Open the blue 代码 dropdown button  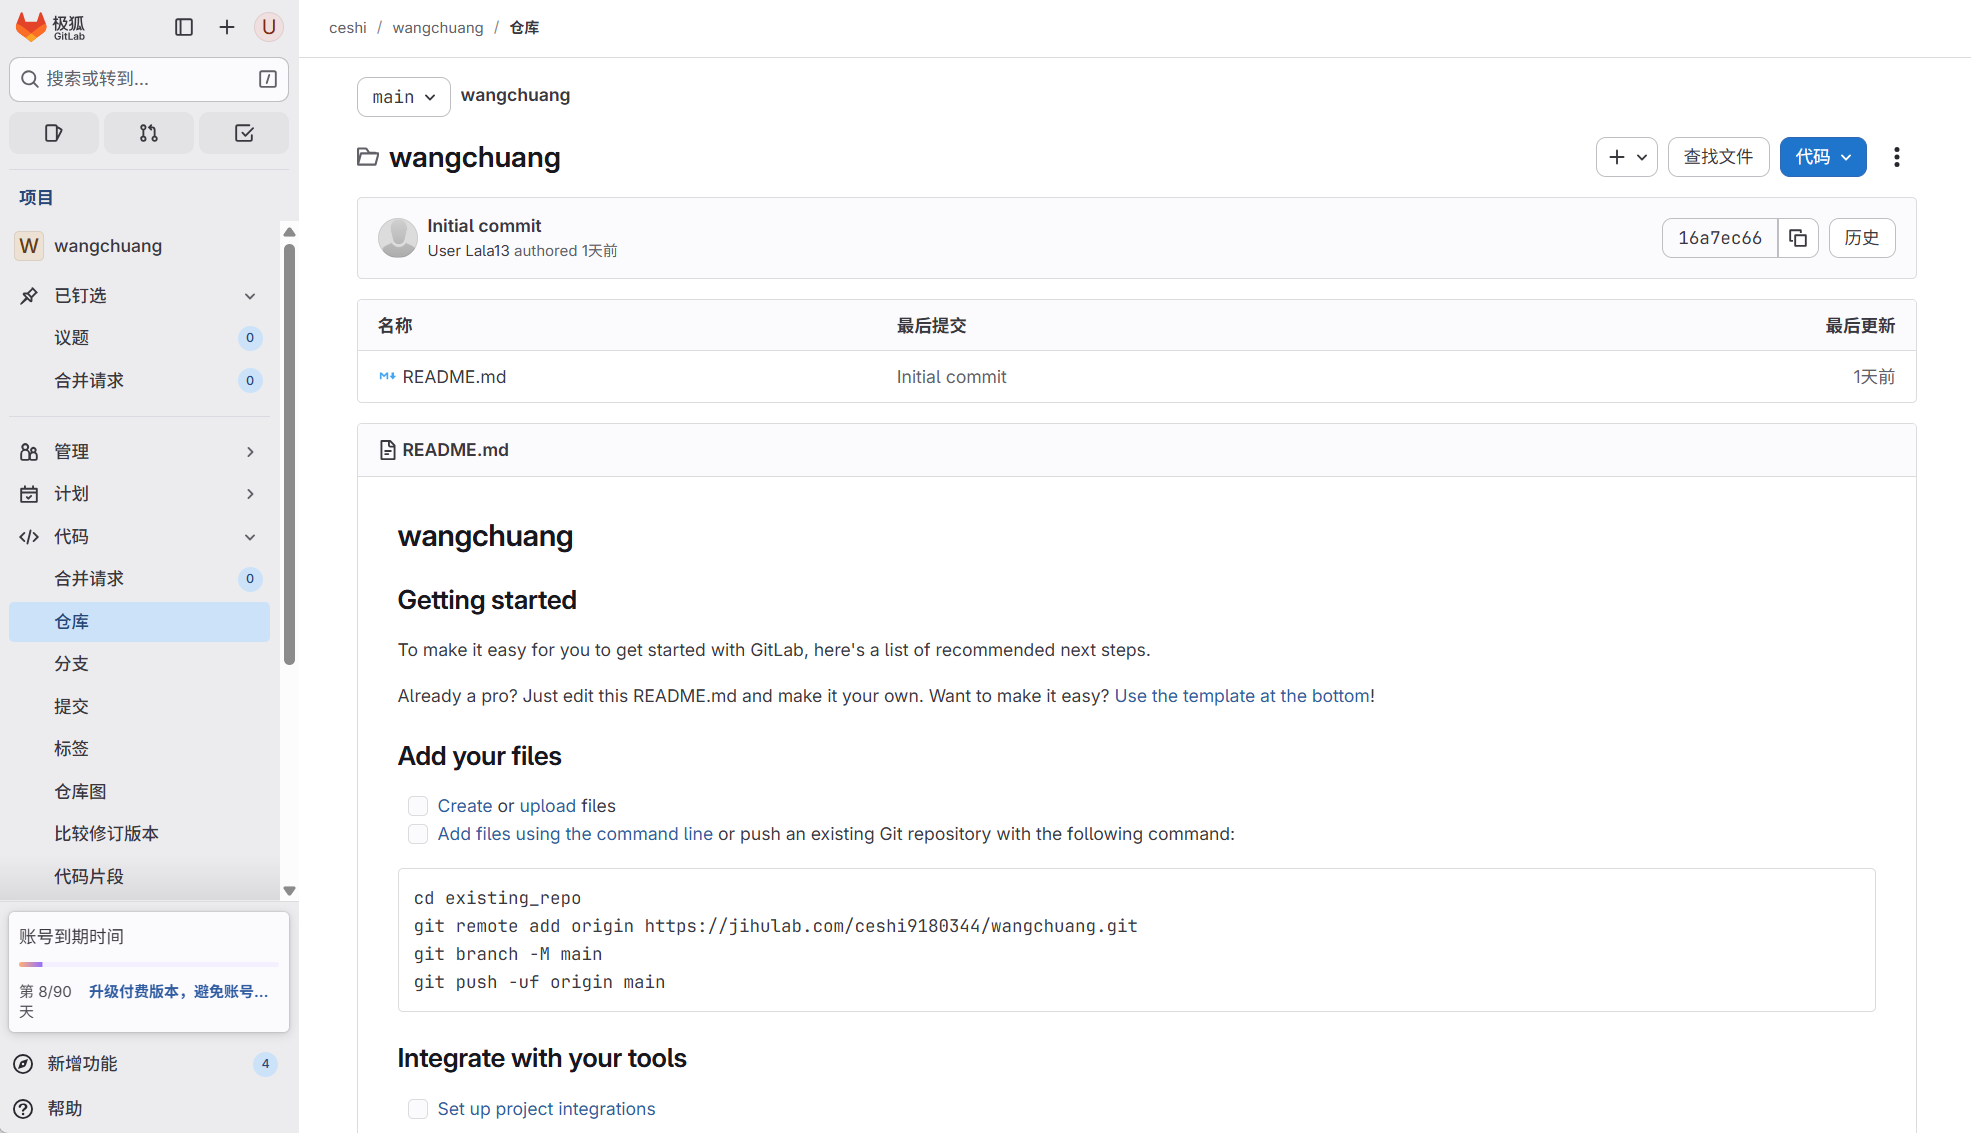point(1822,157)
